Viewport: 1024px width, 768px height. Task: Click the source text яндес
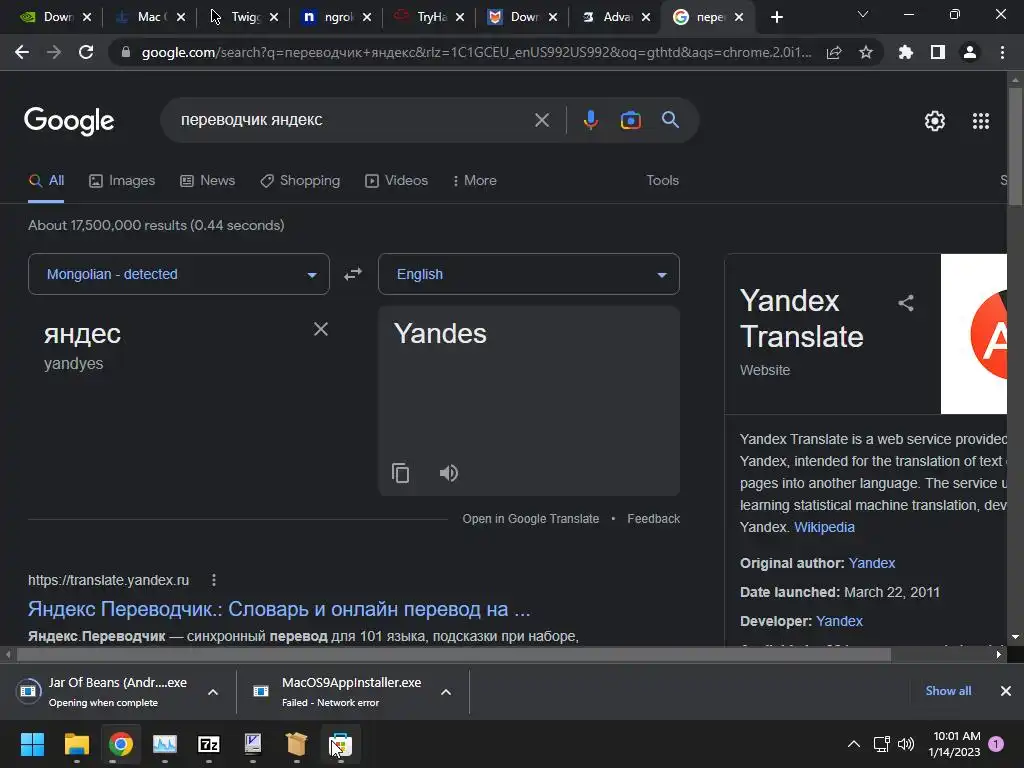[82, 334]
